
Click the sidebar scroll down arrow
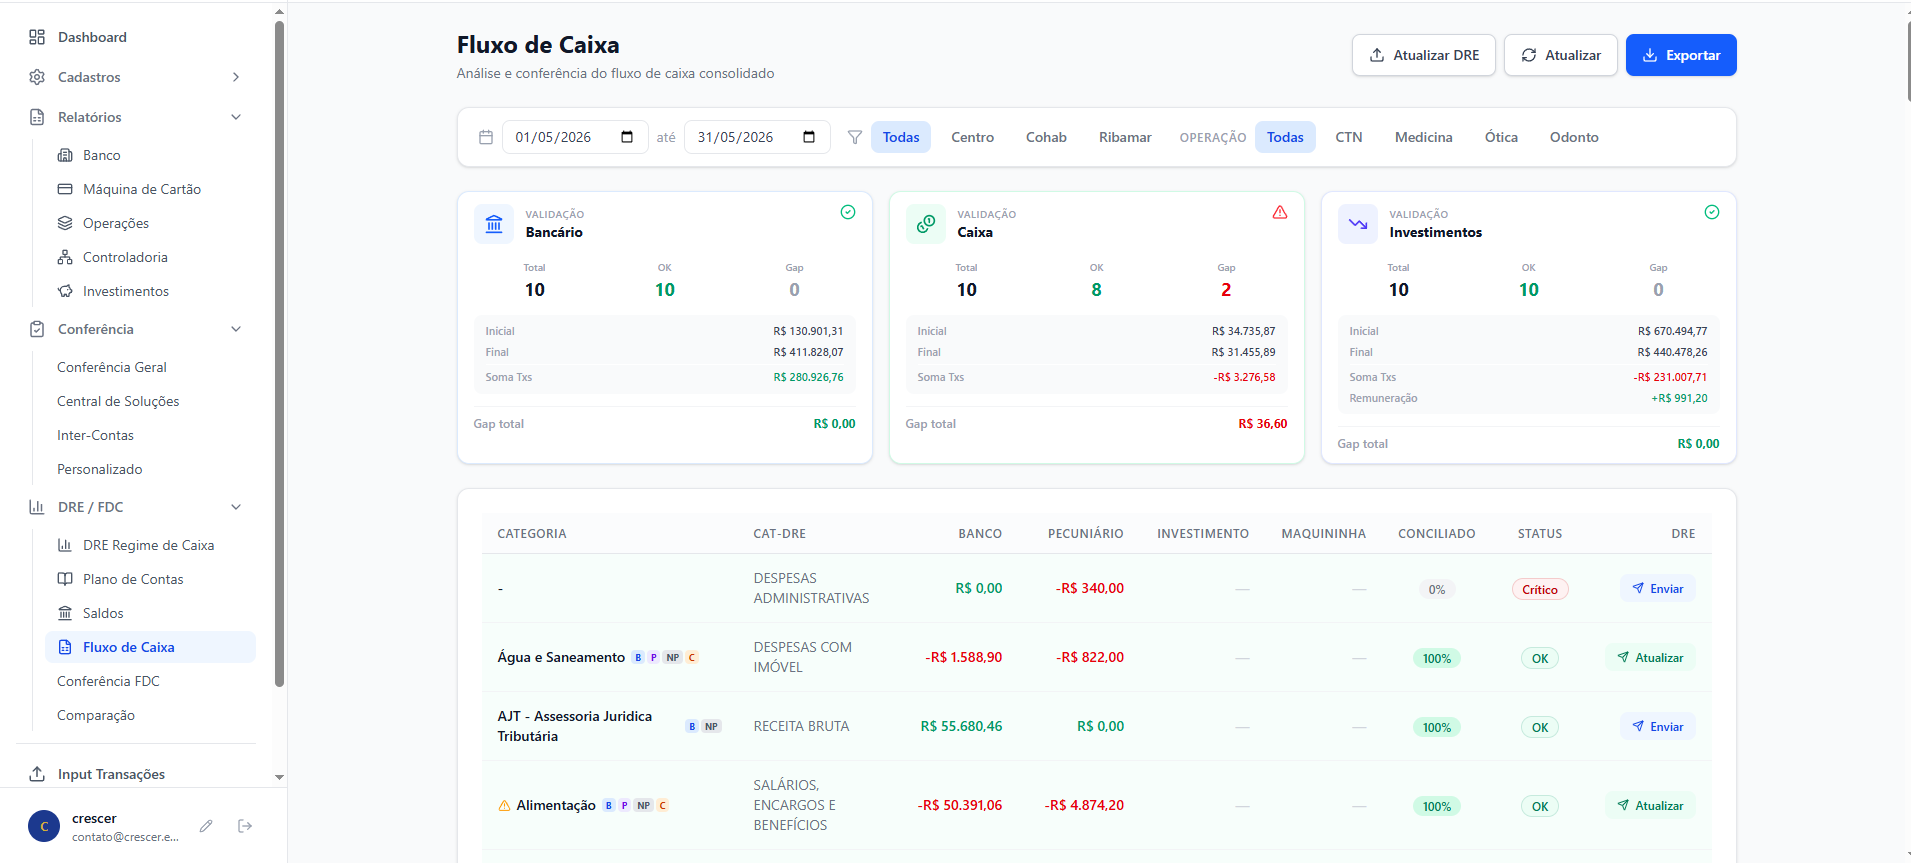279,777
